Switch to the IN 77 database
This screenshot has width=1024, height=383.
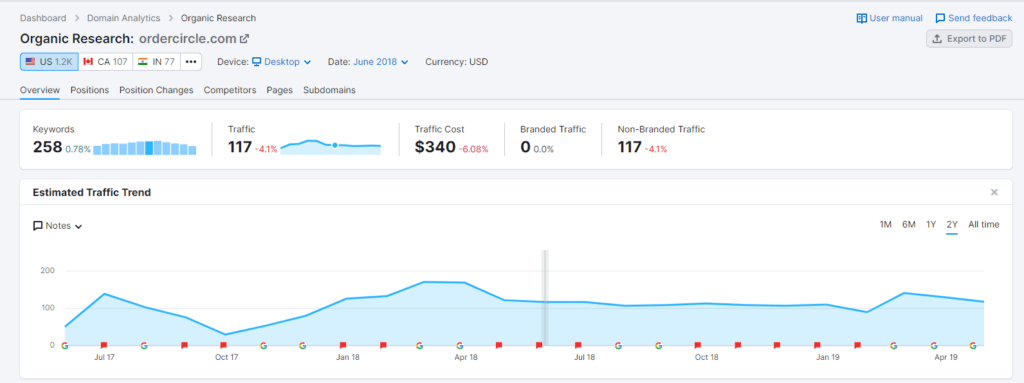(x=157, y=62)
